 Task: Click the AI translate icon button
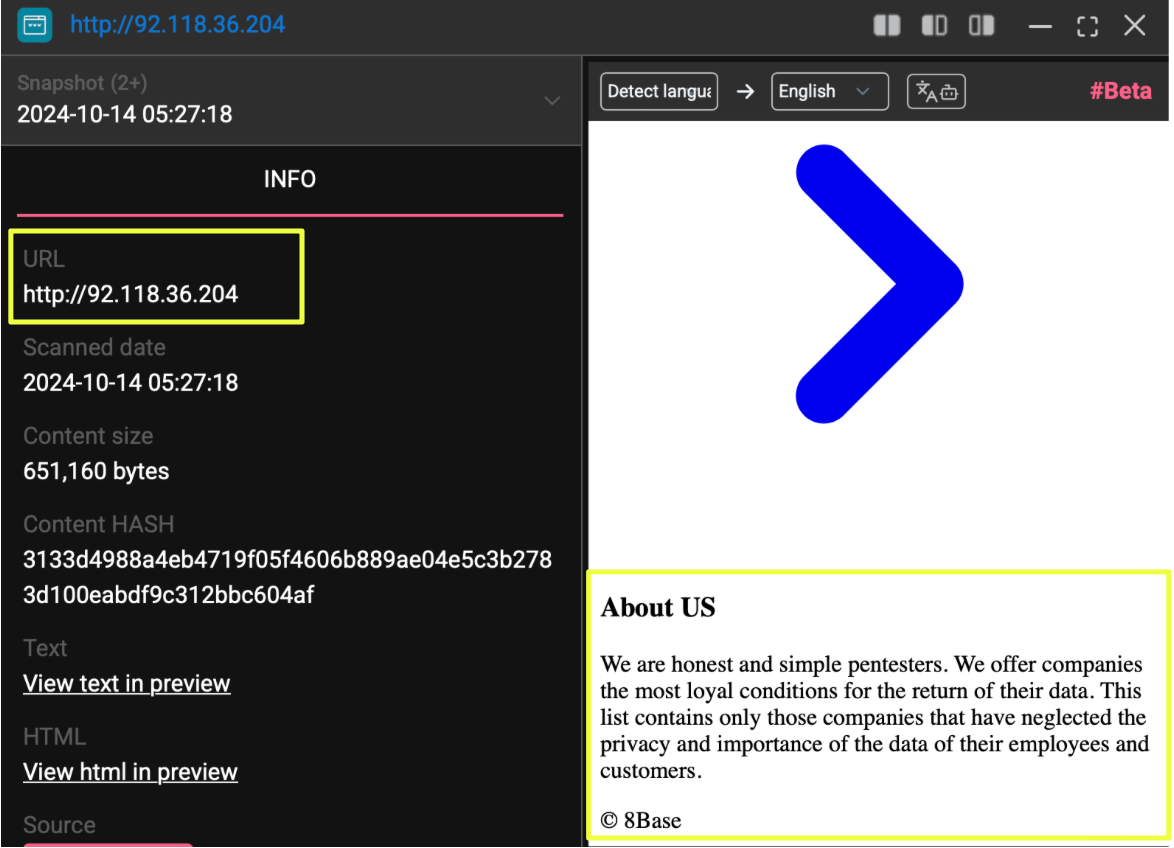(x=935, y=92)
